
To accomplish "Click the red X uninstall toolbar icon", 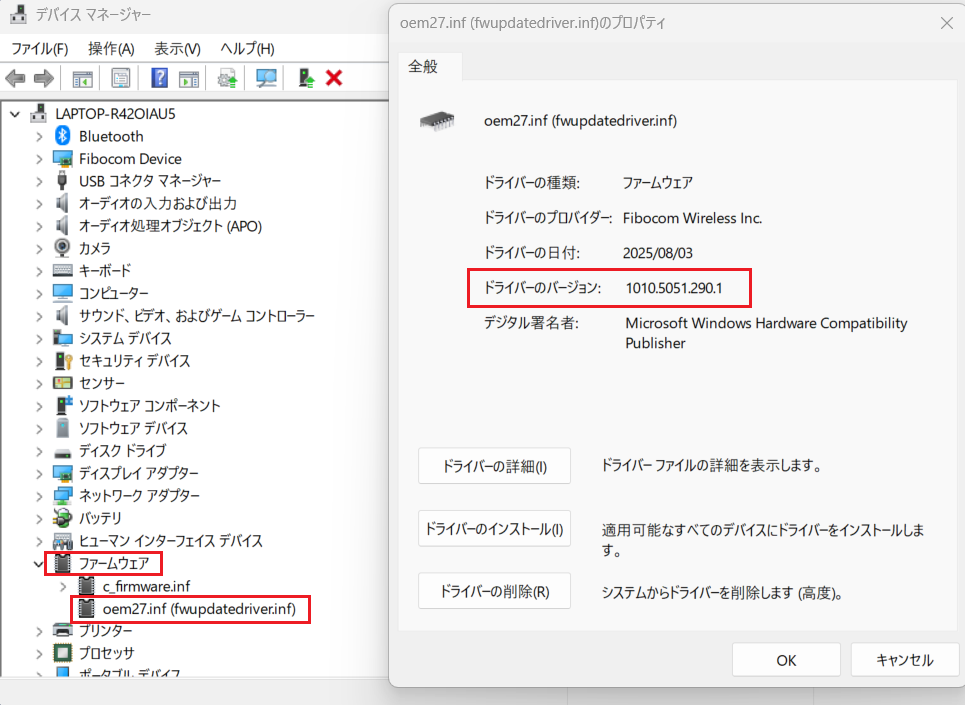I will [334, 78].
